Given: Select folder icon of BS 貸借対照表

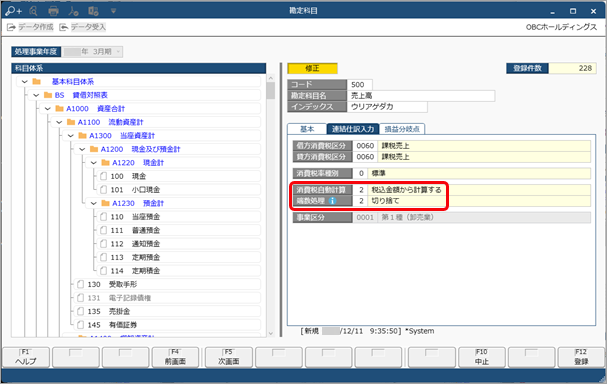Looking at the screenshot, I should coord(48,95).
